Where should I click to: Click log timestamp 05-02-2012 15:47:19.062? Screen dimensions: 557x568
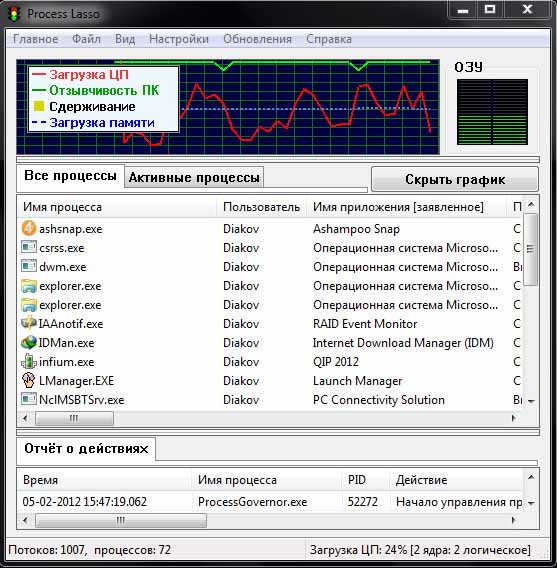point(85,502)
